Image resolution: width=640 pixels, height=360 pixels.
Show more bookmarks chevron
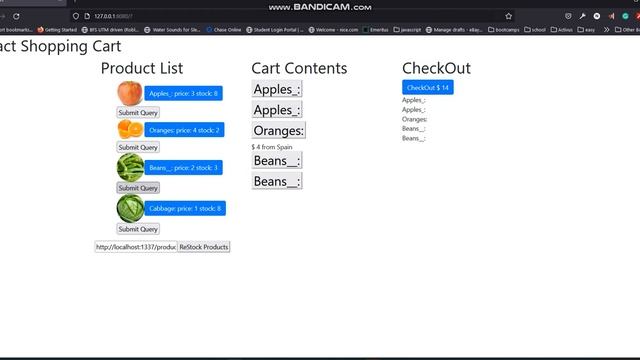click(607, 29)
